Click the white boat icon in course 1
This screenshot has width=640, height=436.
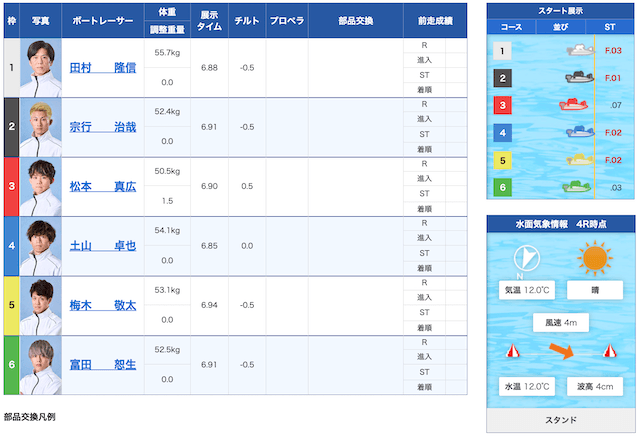click(579, 50)
